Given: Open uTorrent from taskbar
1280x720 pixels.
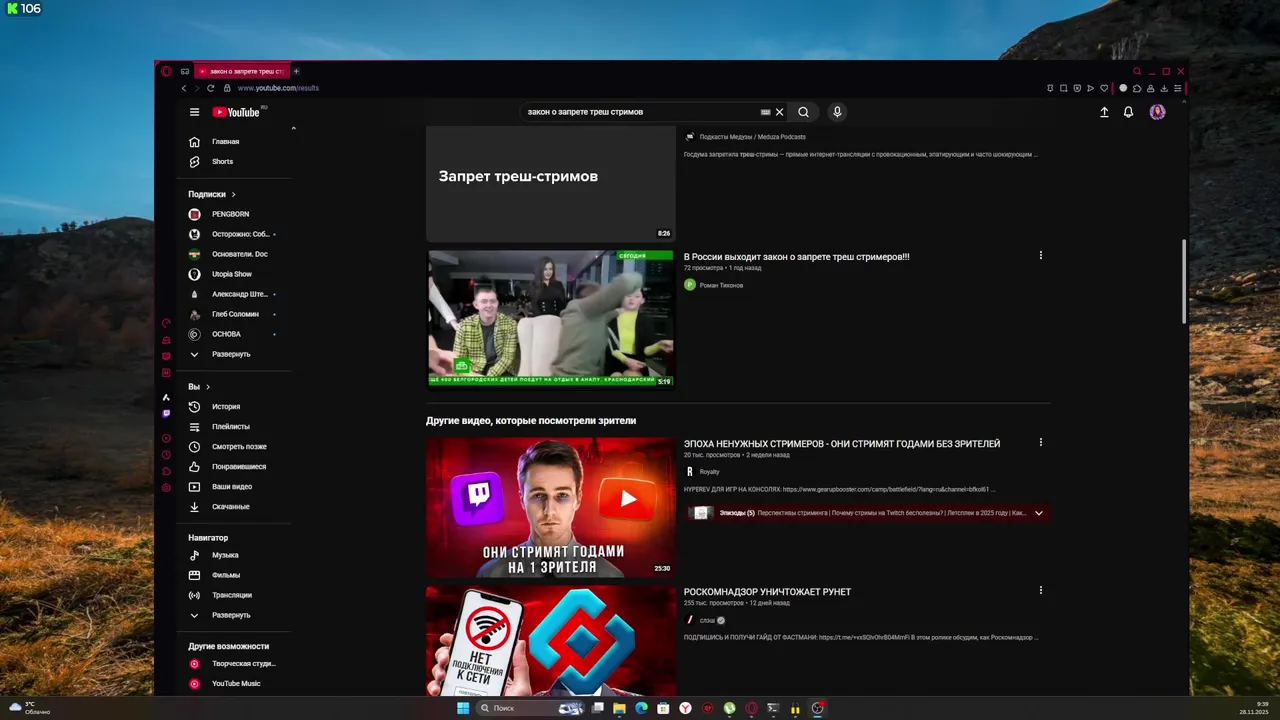Looking at the screenshot, I should coord(729,708).
